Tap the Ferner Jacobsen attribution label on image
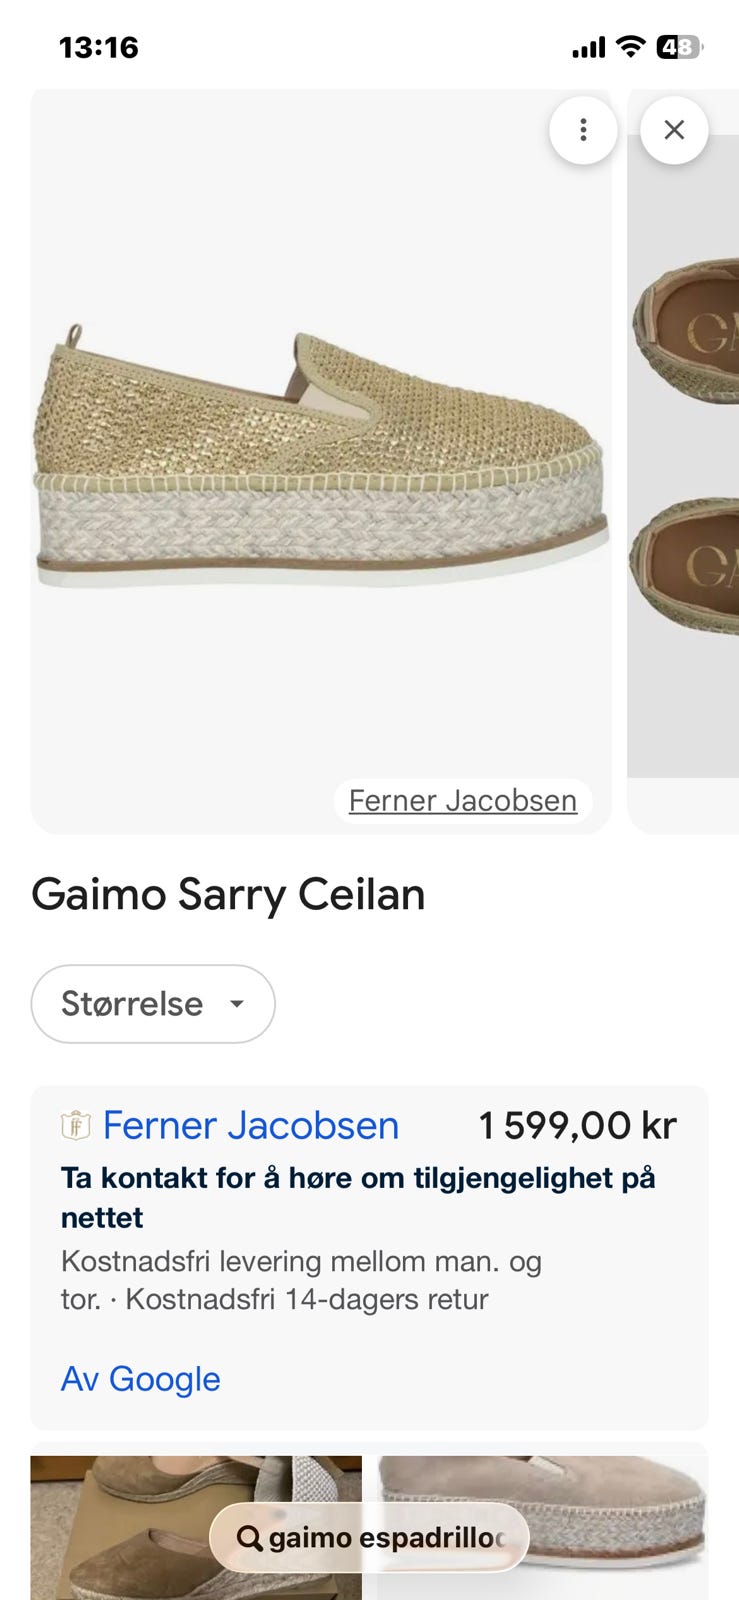 pos(462,800)
